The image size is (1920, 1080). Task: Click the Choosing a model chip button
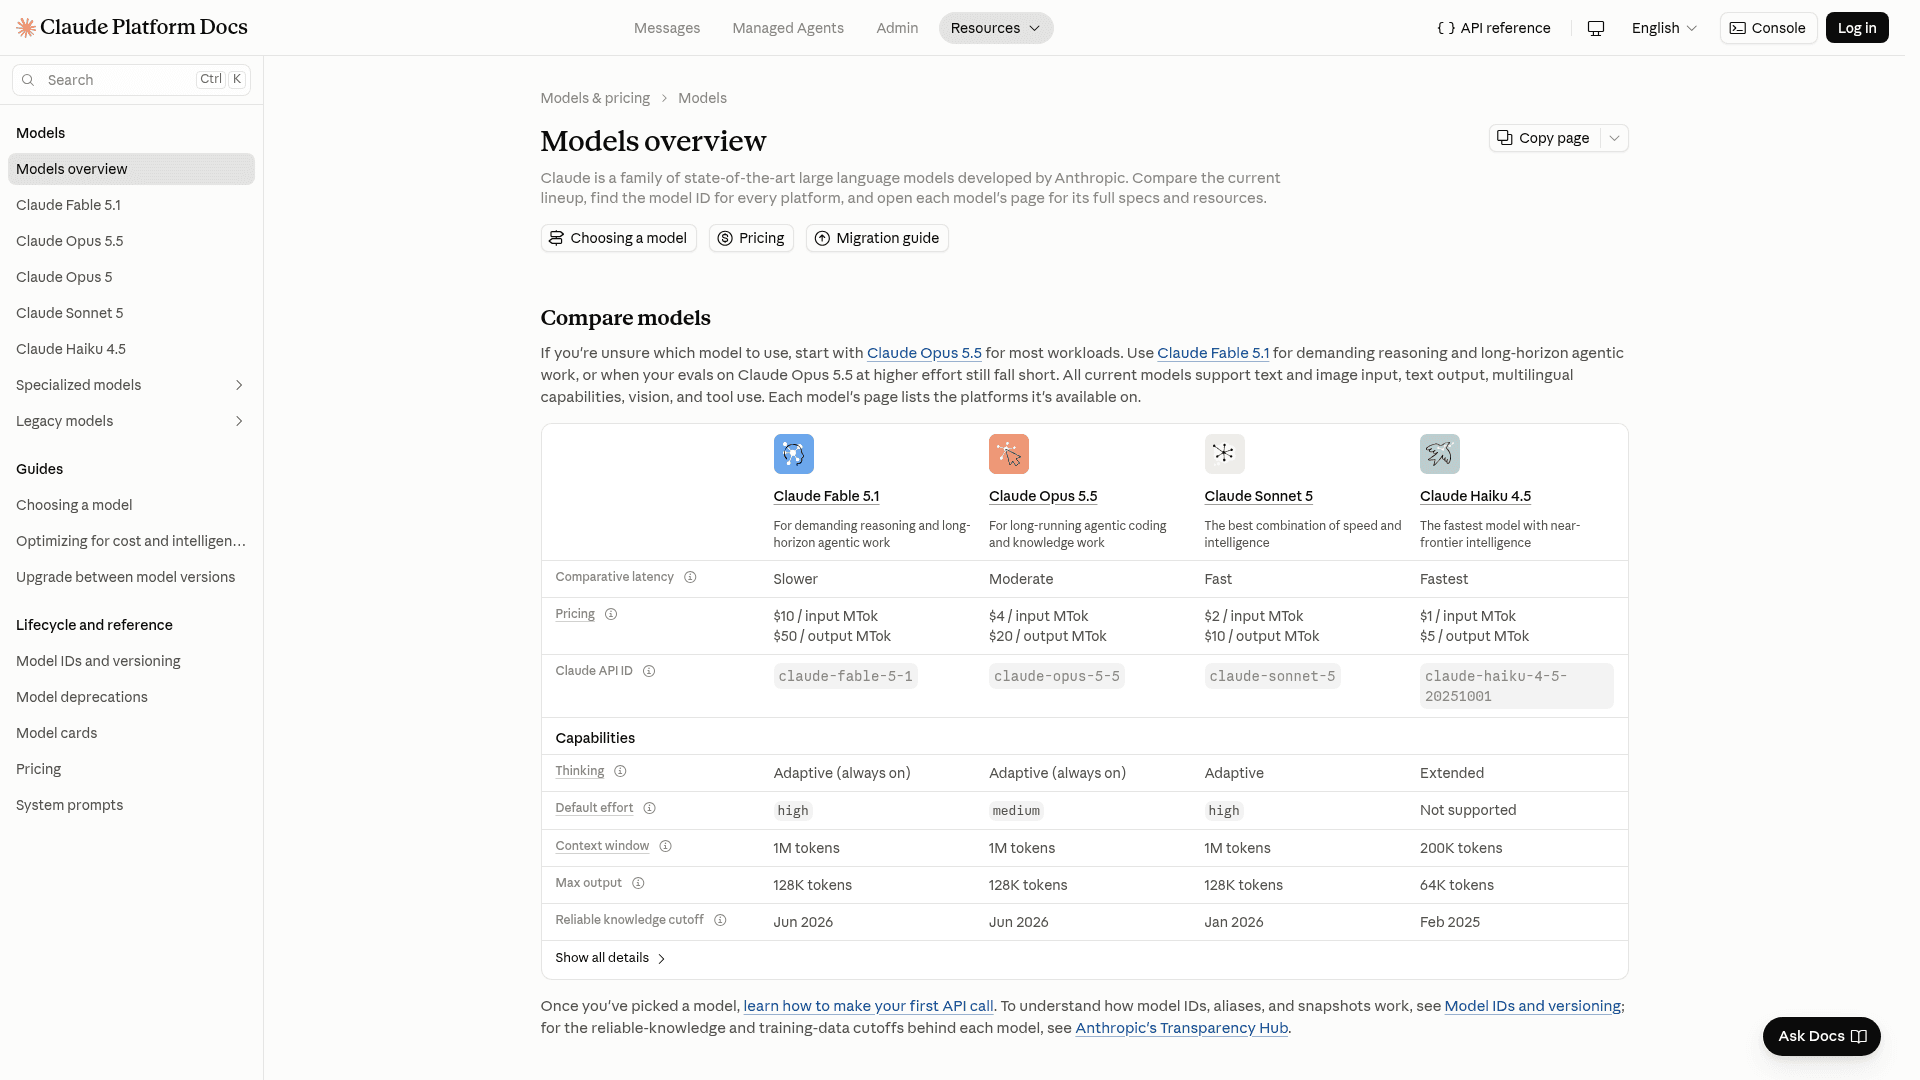(618, 238)
